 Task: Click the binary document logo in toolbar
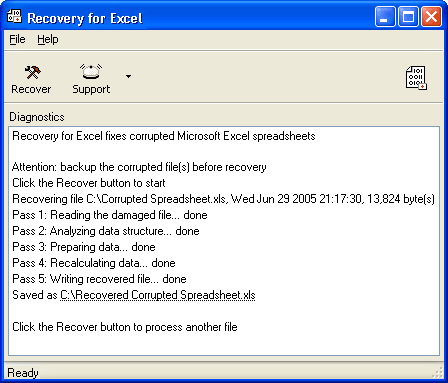416,78
